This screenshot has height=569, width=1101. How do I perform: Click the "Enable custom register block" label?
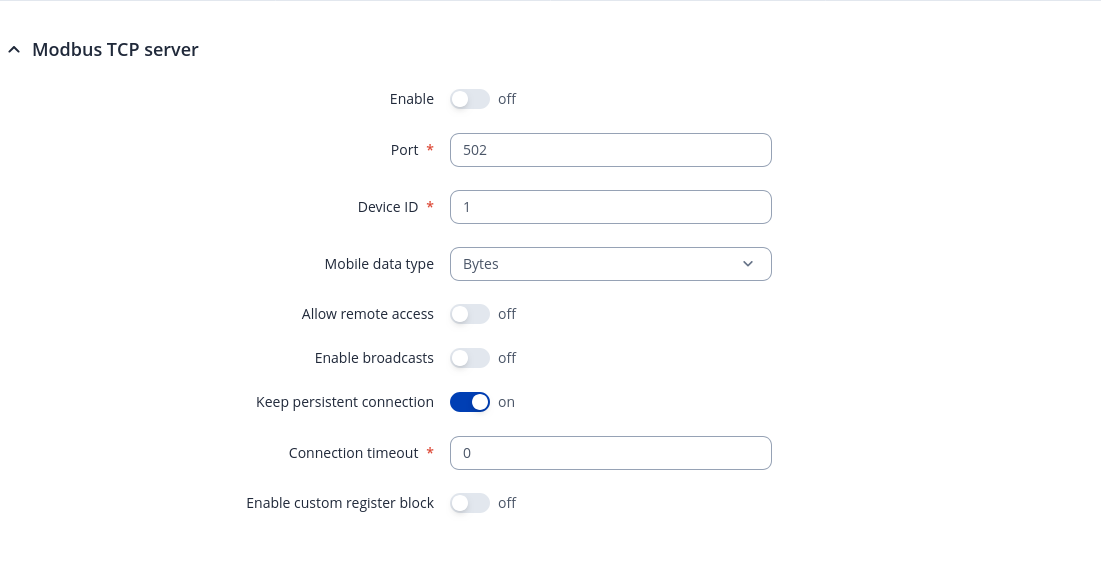(x=340, y=503)
